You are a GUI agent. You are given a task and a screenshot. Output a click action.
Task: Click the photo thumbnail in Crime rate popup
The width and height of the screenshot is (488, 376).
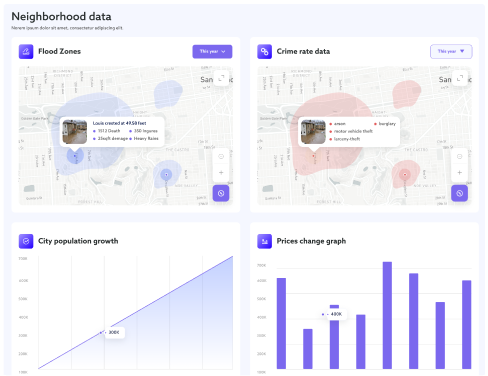(x=313, y=132)
